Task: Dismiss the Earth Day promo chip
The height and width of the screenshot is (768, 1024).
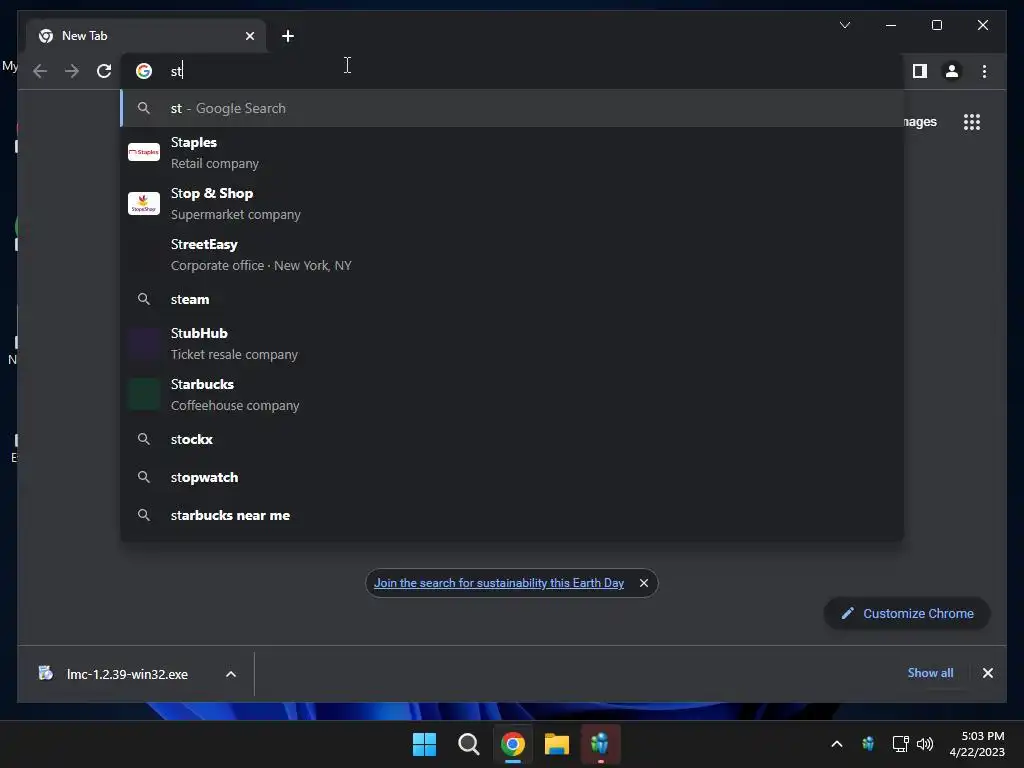Action: click(x=644, y=583)
